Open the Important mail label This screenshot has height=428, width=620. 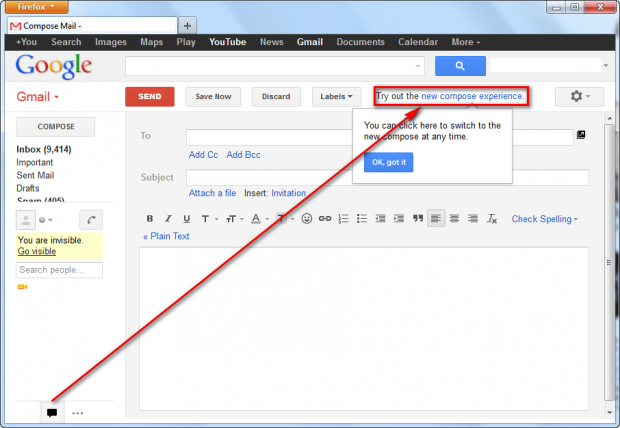pyautogui.click(x=34, y=162)
